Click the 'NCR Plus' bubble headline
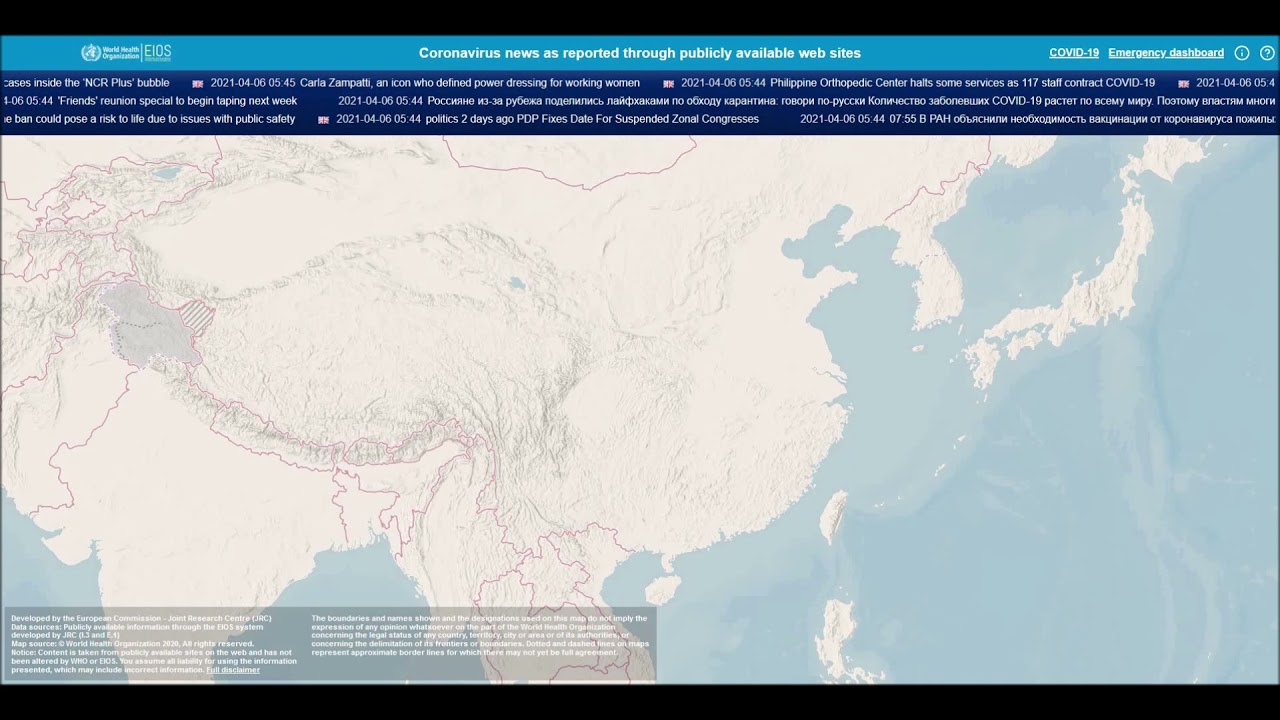 point(86,83)
